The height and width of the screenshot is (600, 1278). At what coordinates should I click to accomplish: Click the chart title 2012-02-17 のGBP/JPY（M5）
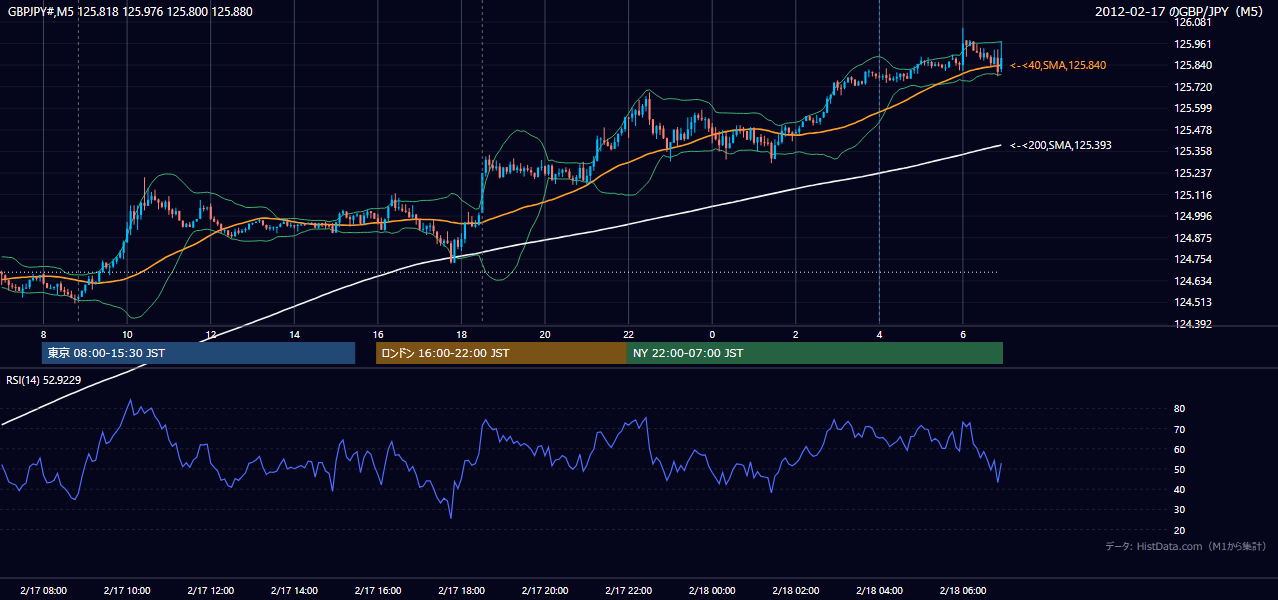click(1180, 11)
